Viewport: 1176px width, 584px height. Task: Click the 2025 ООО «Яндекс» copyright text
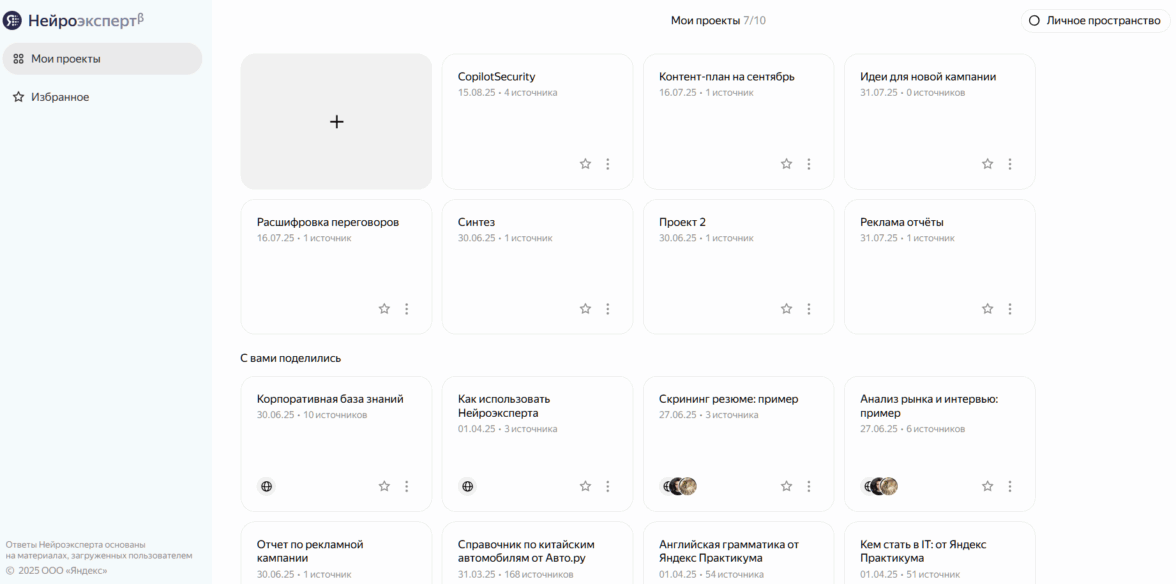tap(56, 571)
